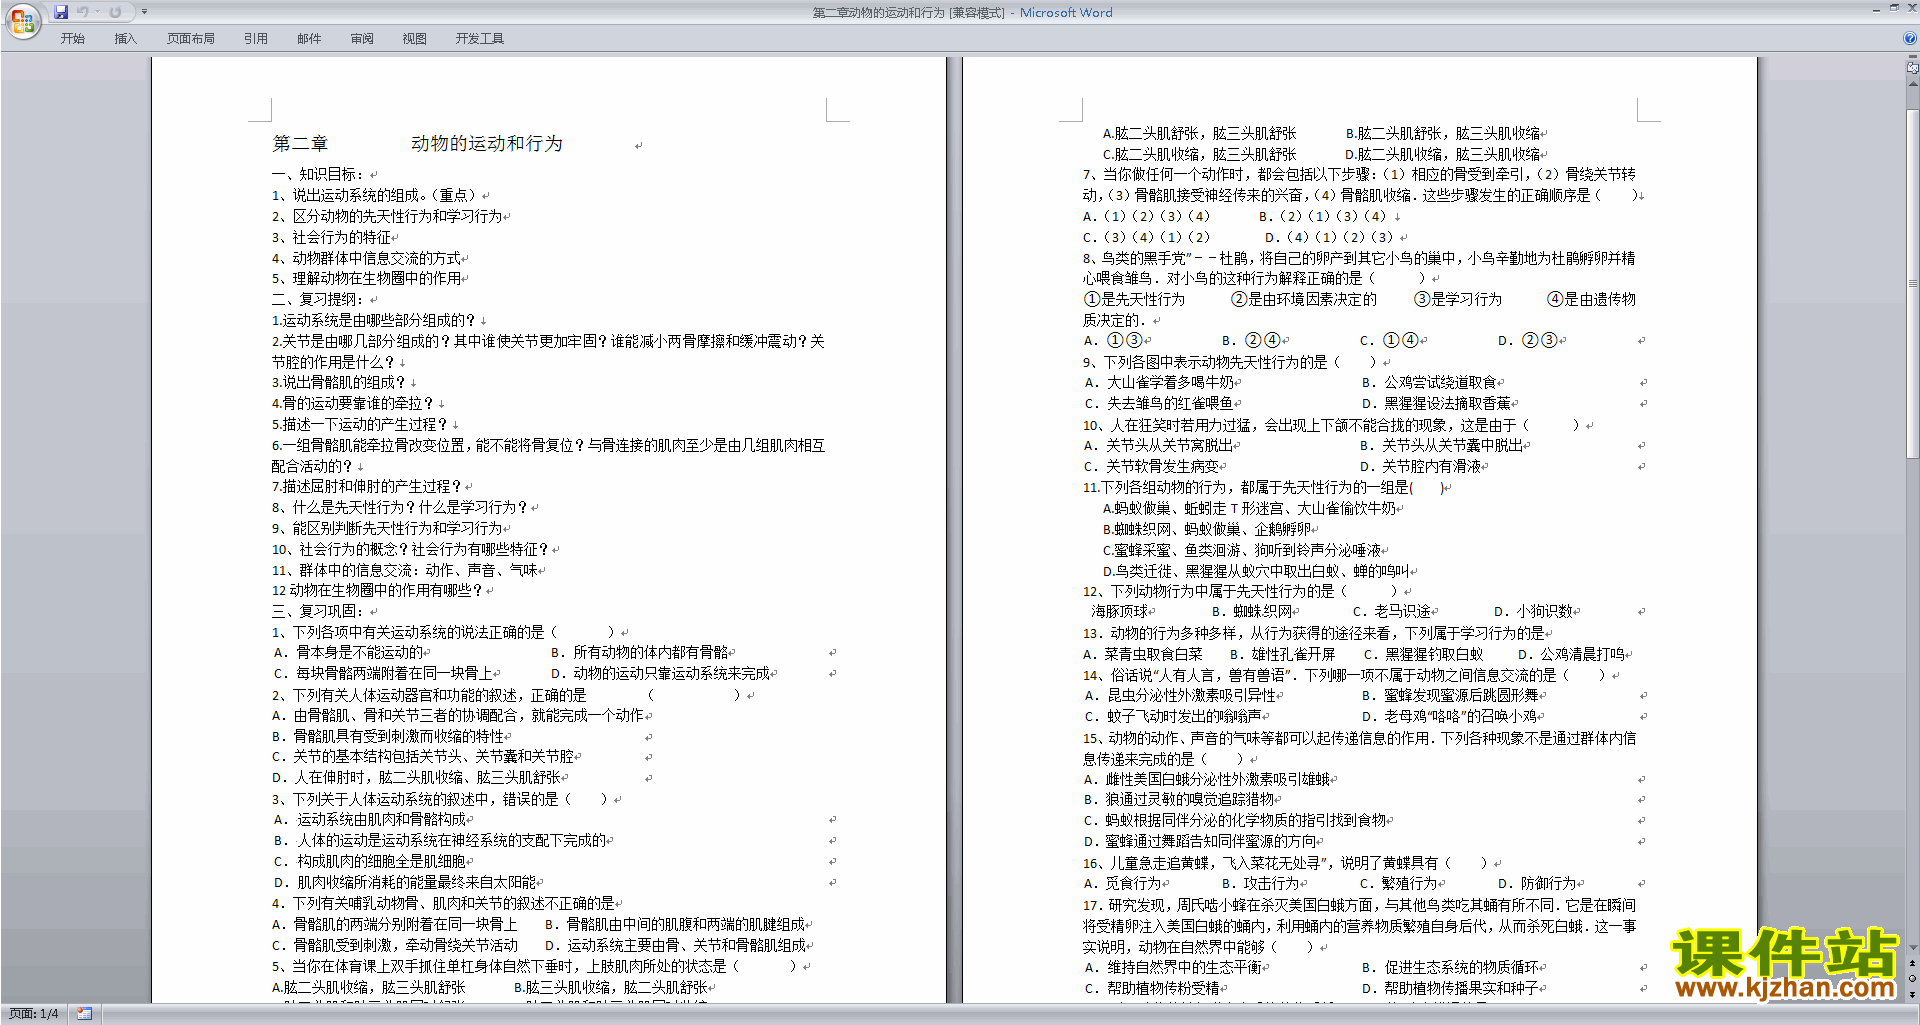Image resolution: width=1920 pixels, height=1025 pixels.
Task: Click option A. 大山雀学着多喝牛奶
Action: pos(1160,382)
